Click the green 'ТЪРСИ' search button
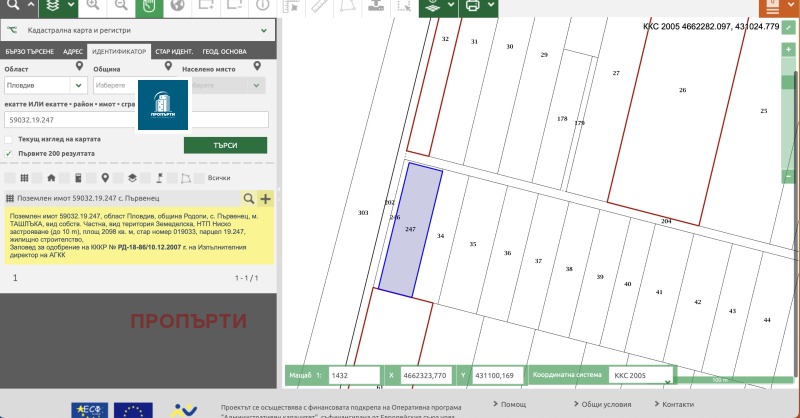The image size is (800, 418). coord(225,145)
